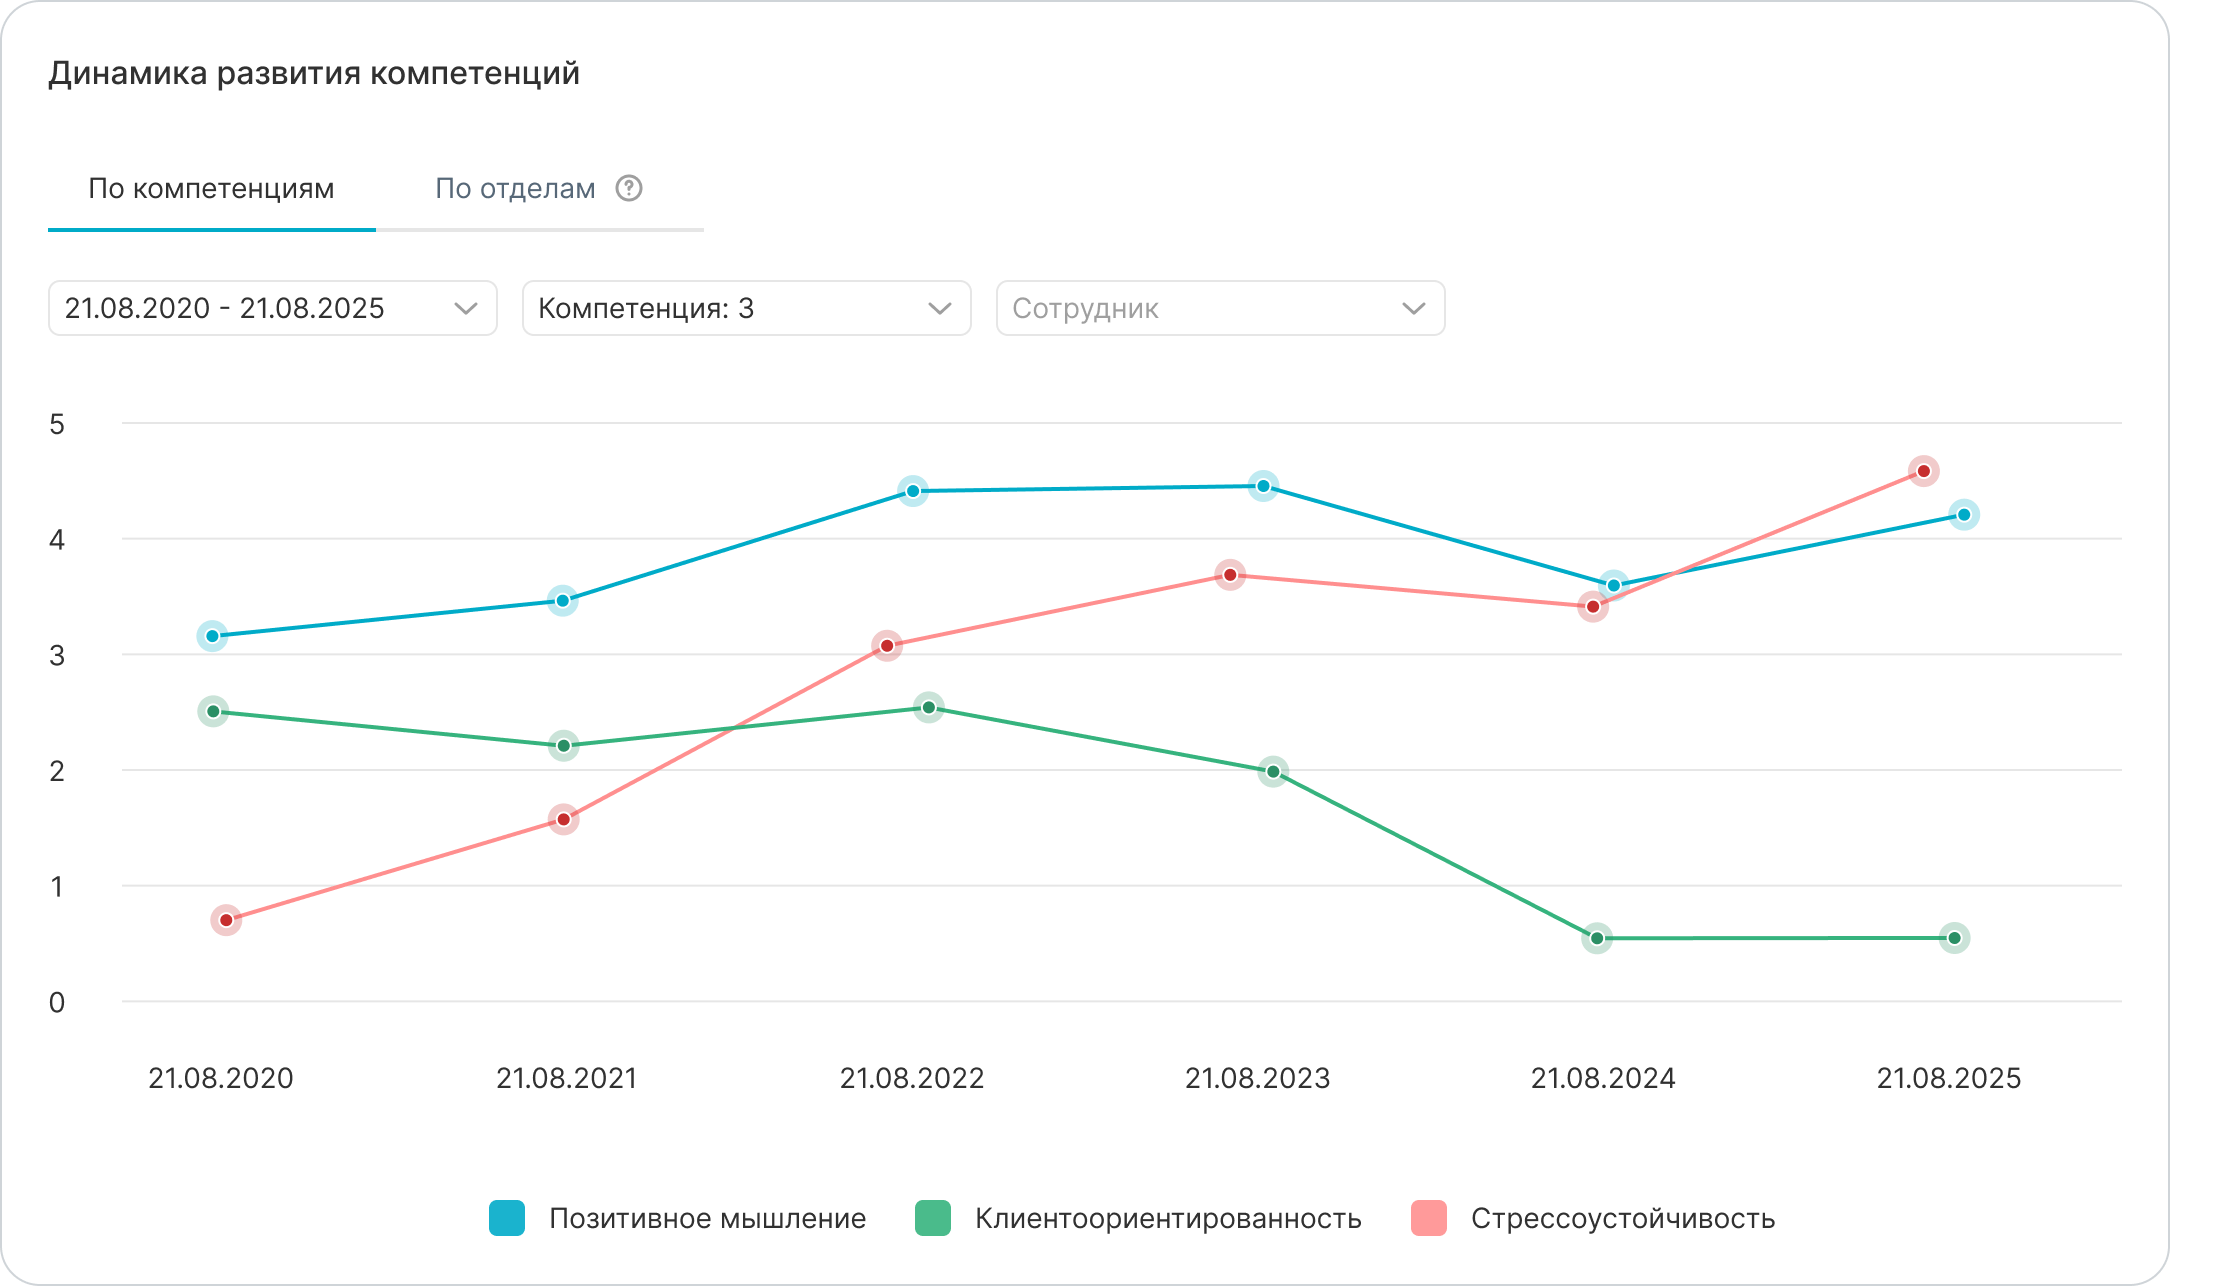
Task: Open the date range dropdown 21.08.2020 - 21.08.2025
Action: [273, 308]
